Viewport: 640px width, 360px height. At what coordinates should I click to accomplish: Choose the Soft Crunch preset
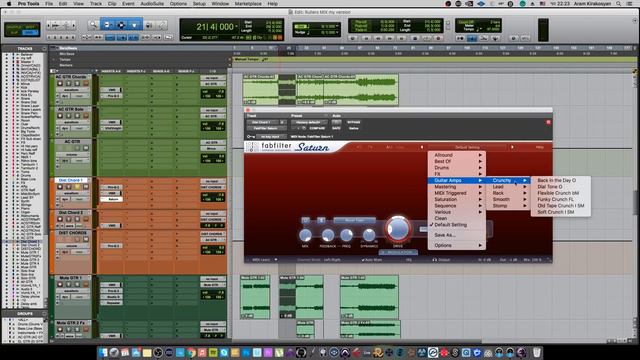(x=561, y=212)
